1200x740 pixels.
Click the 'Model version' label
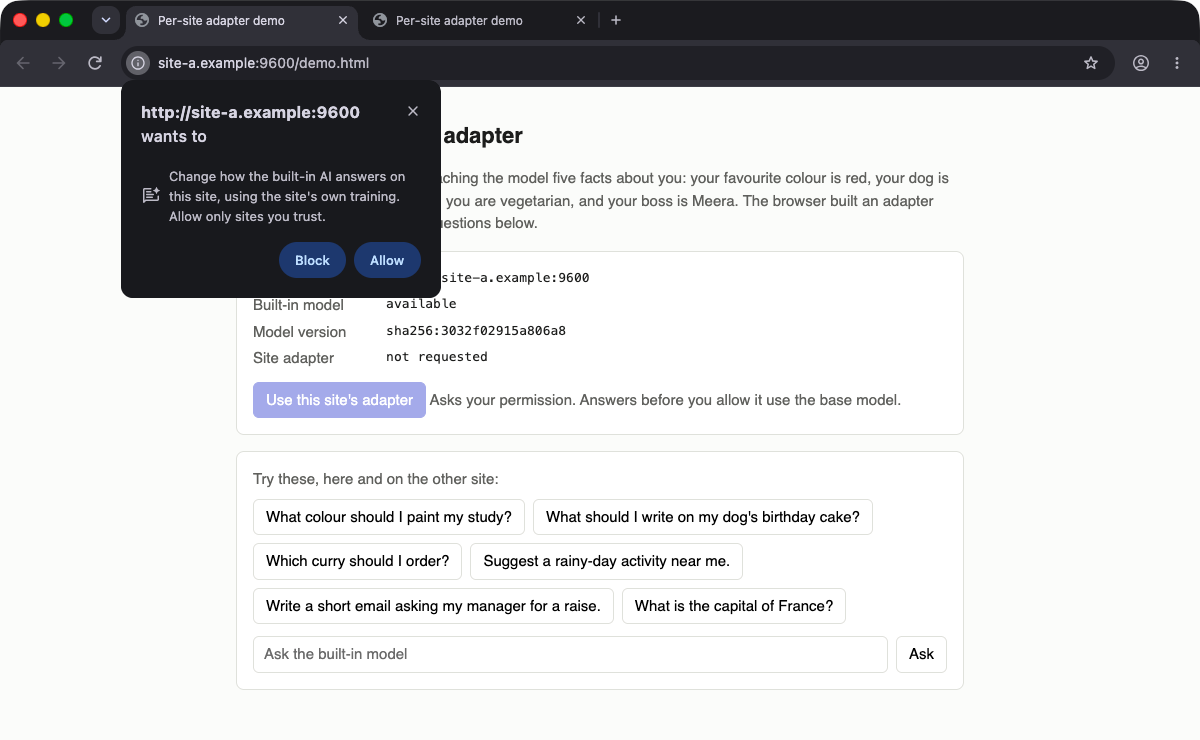tap(299, 332)
